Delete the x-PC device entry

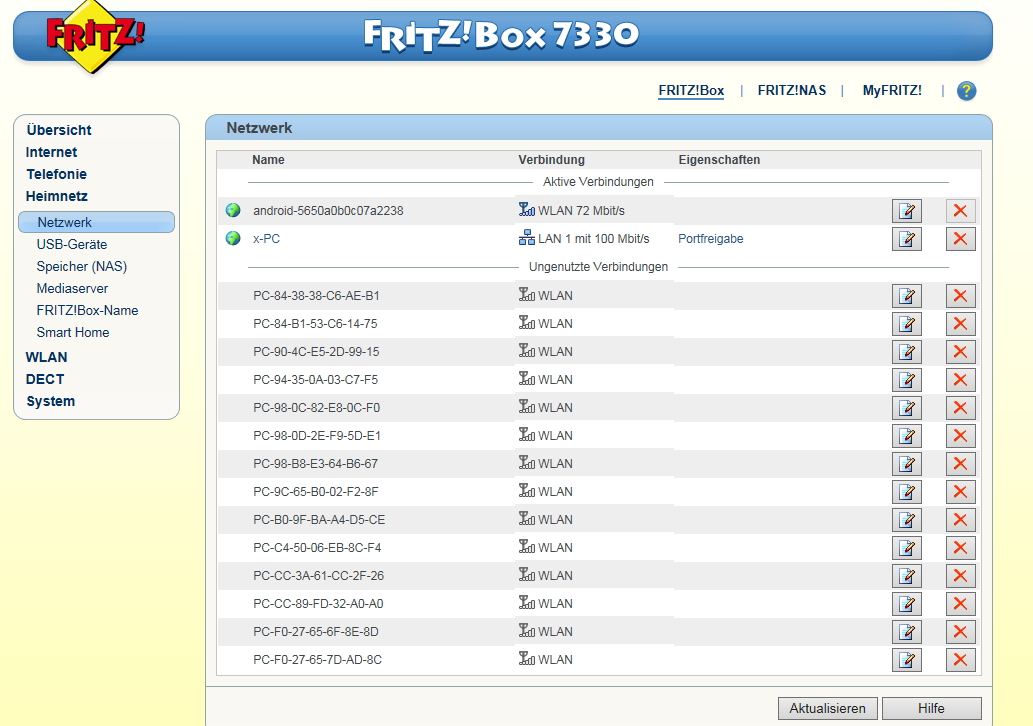click(961, 238)
